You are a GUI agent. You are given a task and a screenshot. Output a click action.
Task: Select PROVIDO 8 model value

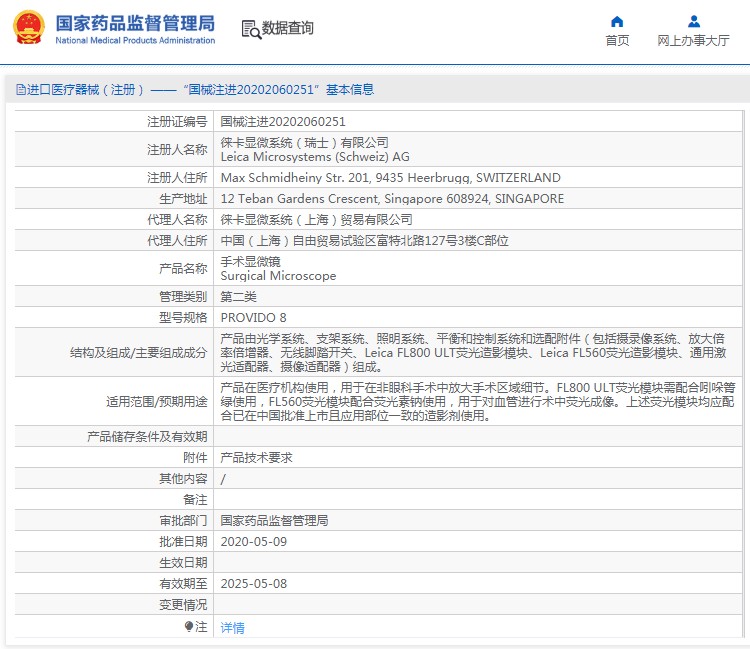[x=253, y=318]
